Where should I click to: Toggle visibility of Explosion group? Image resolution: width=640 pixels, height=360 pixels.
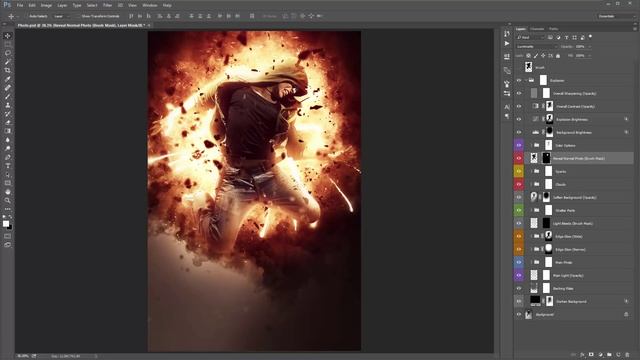[x=519, y=80]
